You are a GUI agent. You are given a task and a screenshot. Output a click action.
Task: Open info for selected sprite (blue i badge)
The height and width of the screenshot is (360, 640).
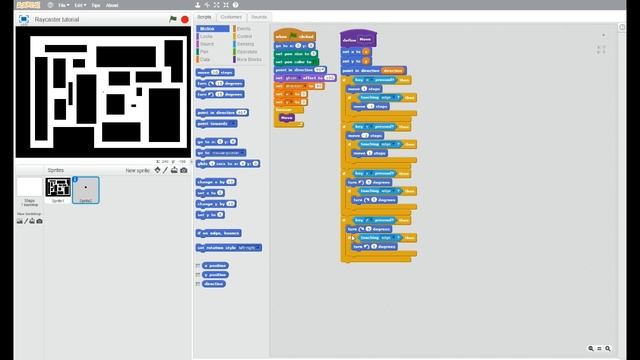point(75,179)
